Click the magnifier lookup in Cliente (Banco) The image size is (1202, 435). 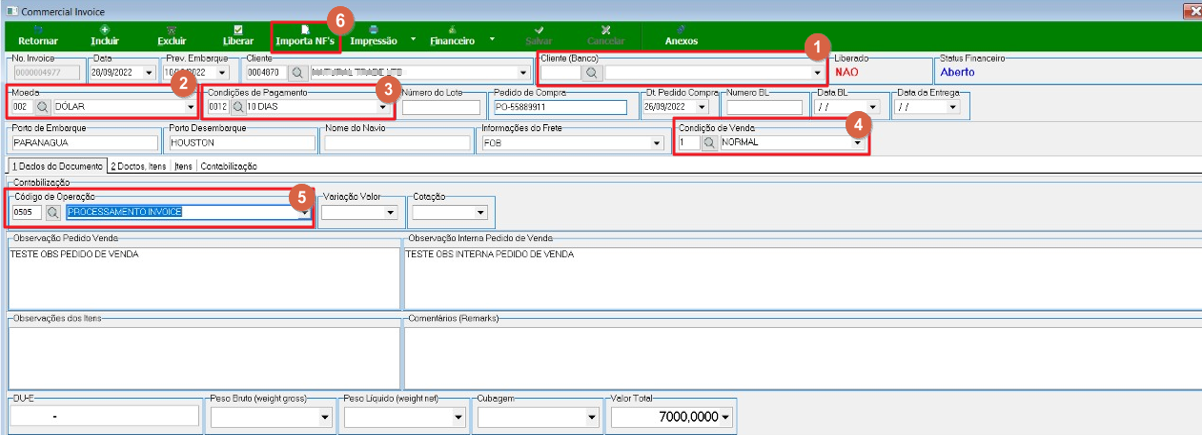[591, 73]
